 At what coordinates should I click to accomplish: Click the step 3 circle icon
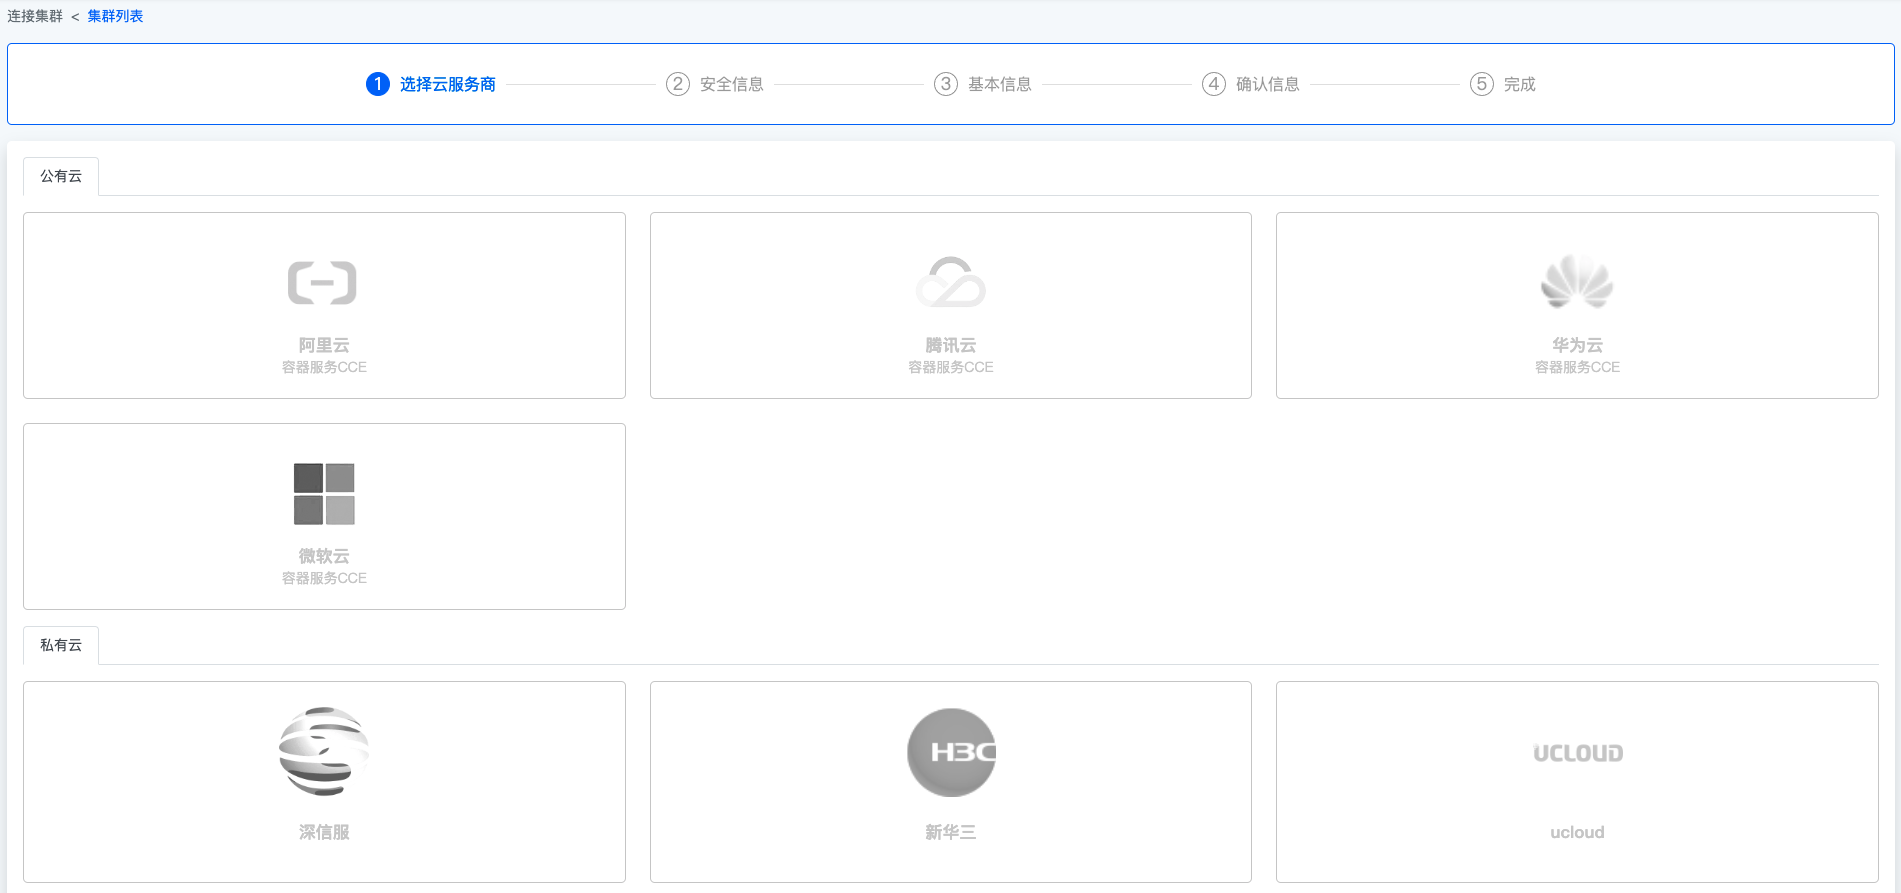pyautogui.click(x=946, y=84)
